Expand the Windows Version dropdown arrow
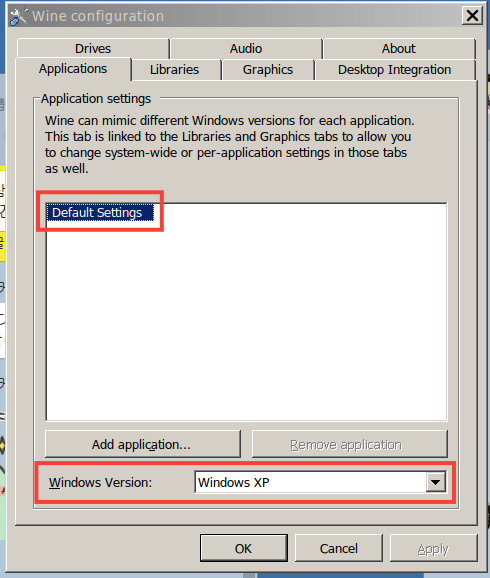 point(436,482)
